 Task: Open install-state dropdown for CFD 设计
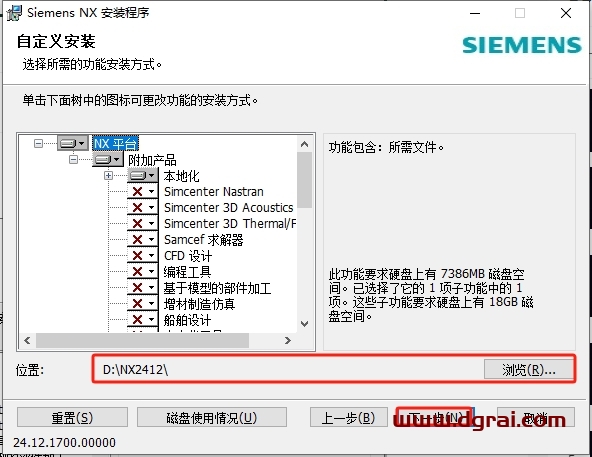tap(143, 256)
